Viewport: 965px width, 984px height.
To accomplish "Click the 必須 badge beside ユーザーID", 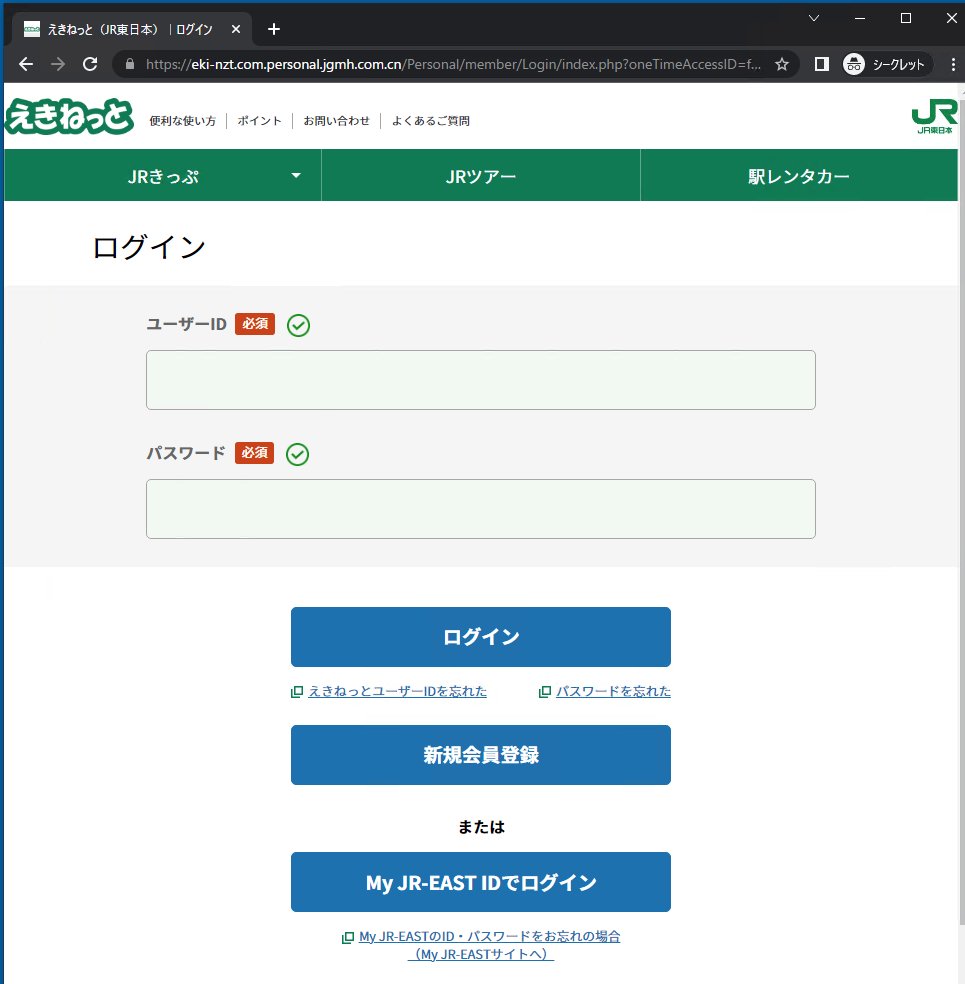I will pos(255,324).
